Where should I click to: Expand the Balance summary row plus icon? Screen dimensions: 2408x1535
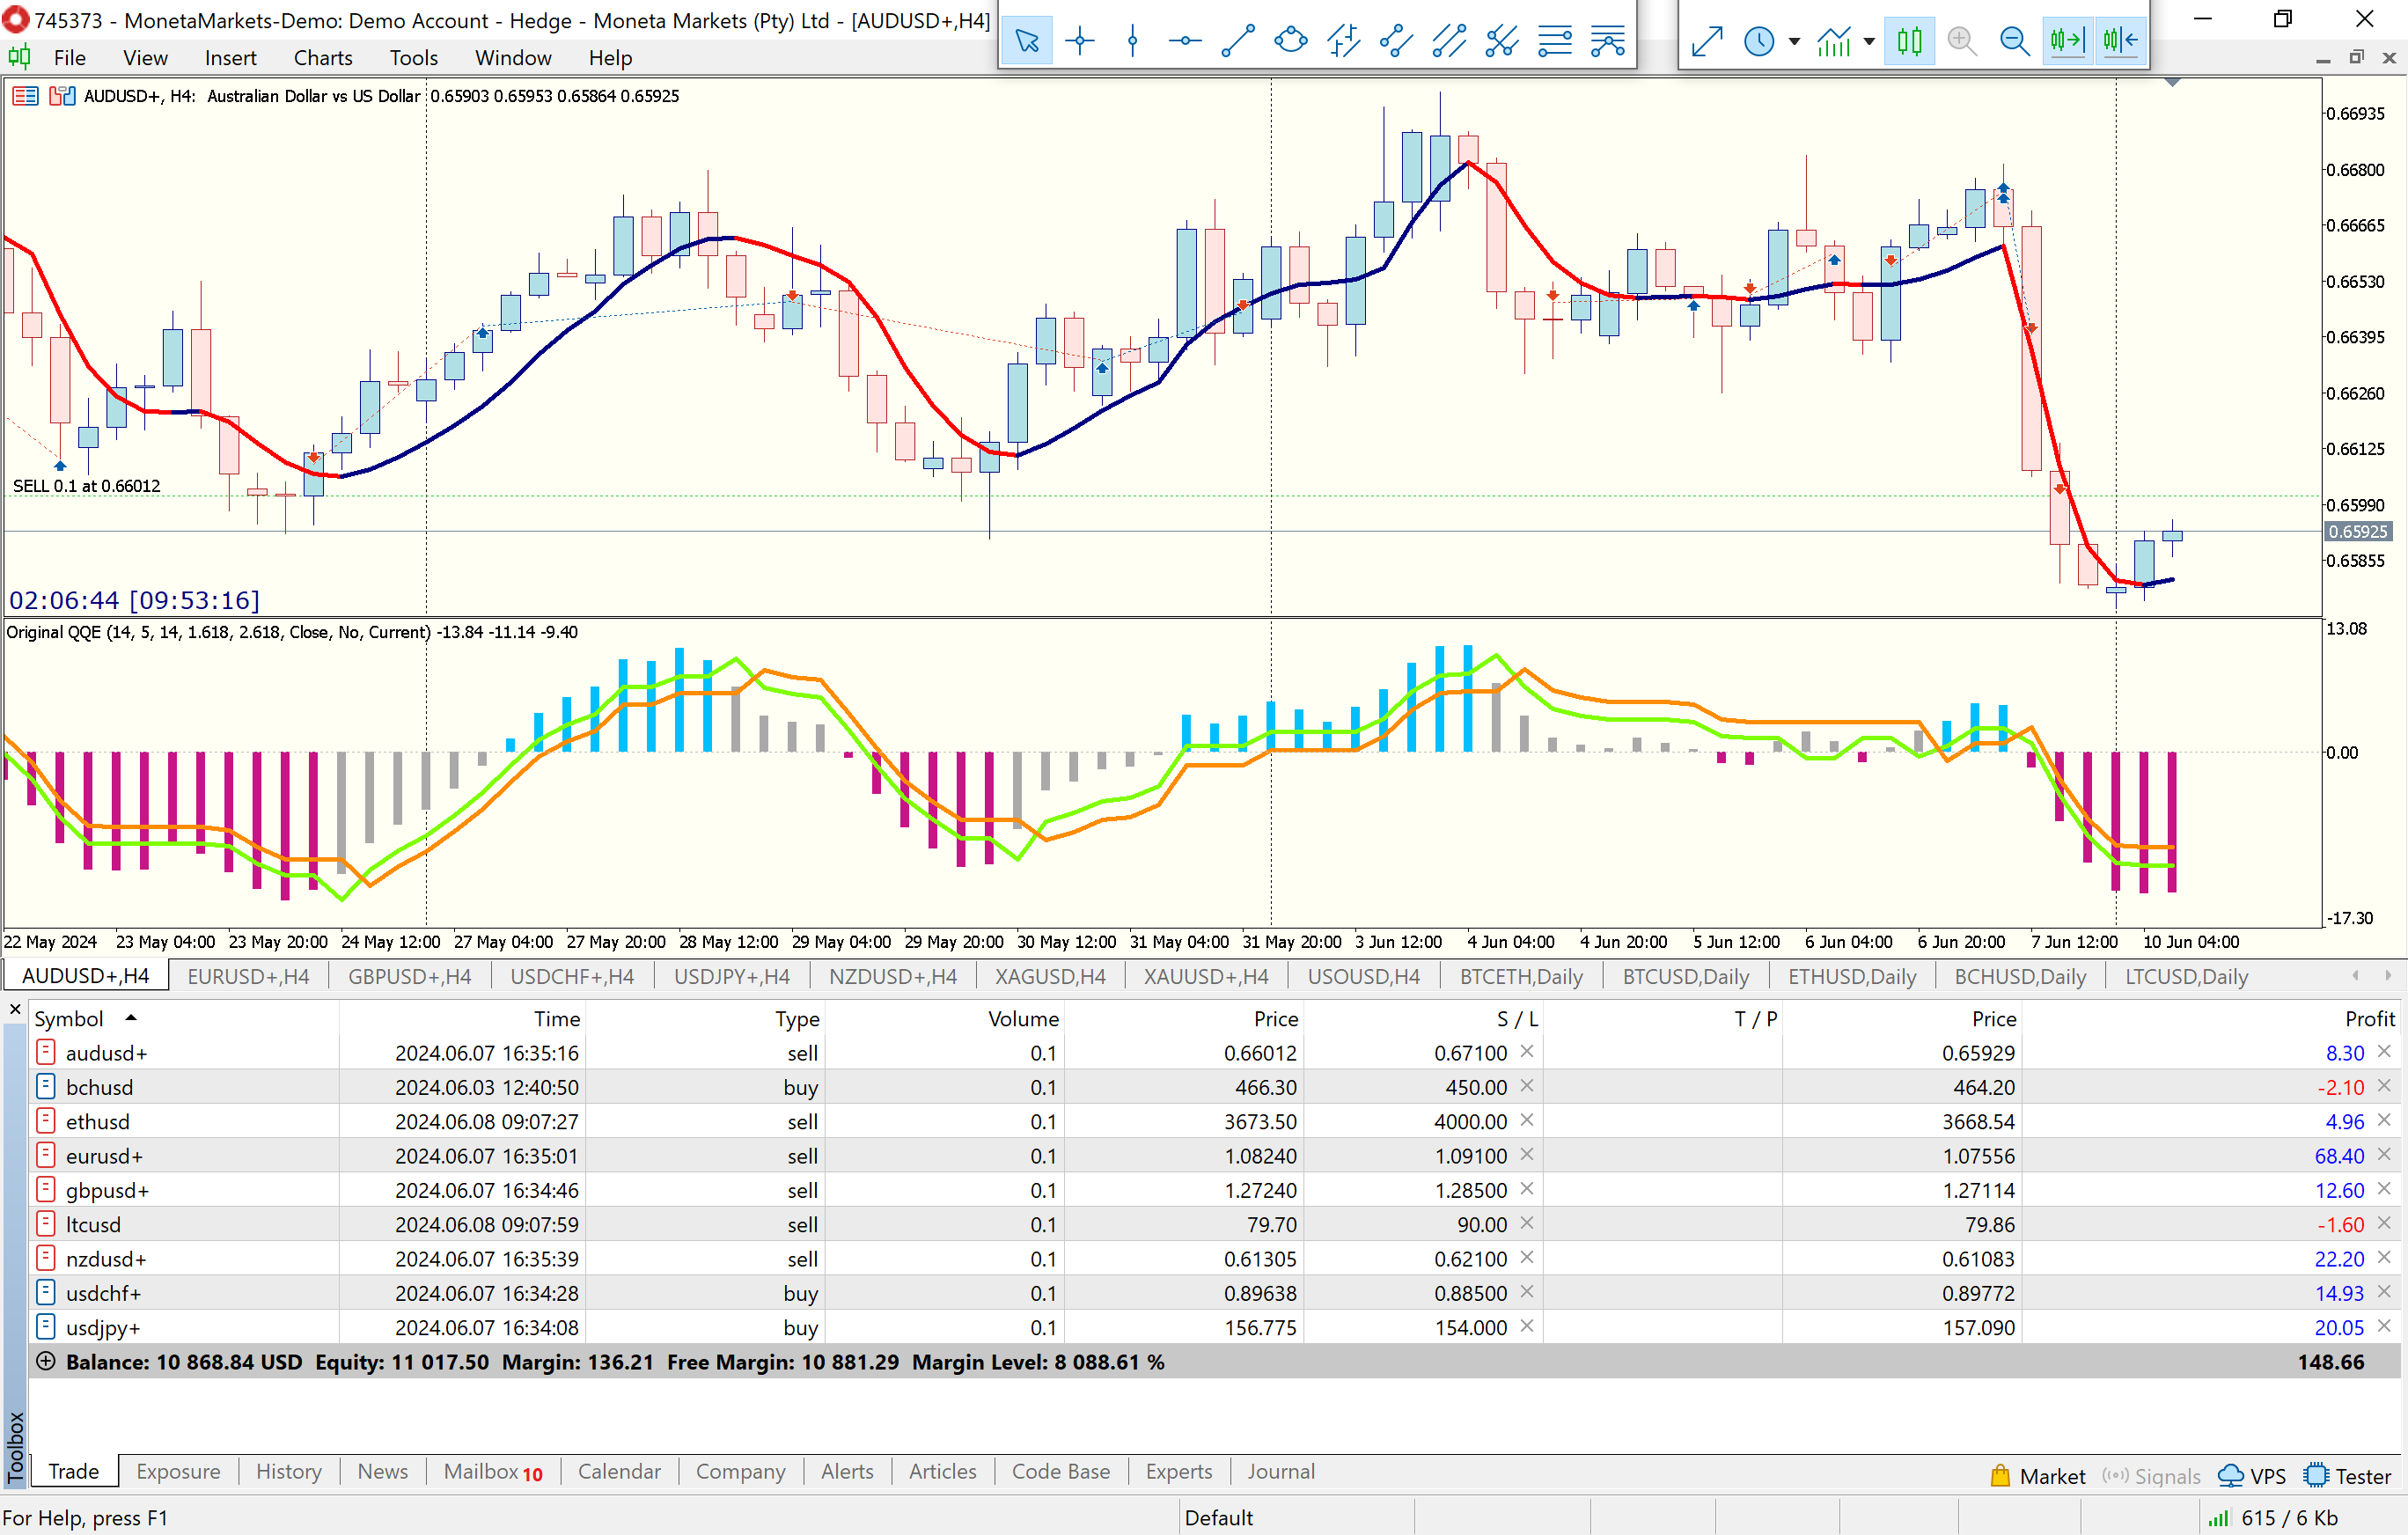[45, 1361]
